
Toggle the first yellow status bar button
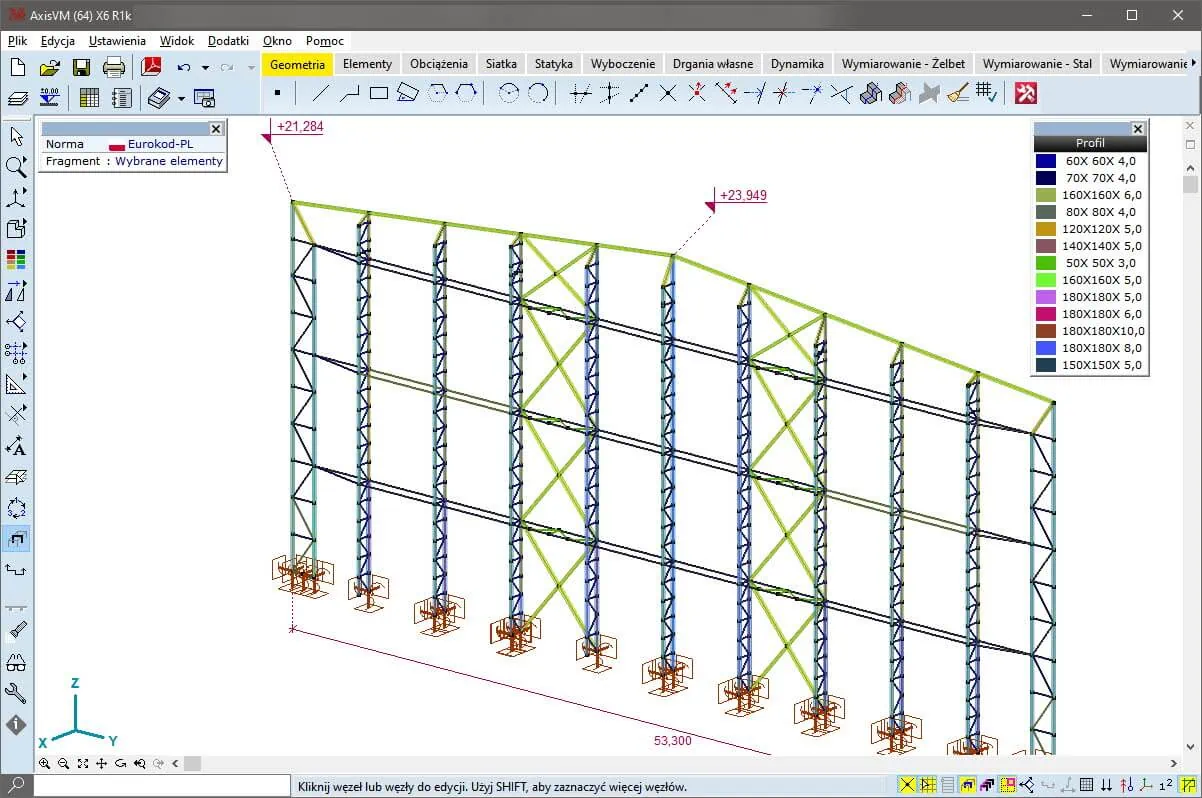point(907,786)
